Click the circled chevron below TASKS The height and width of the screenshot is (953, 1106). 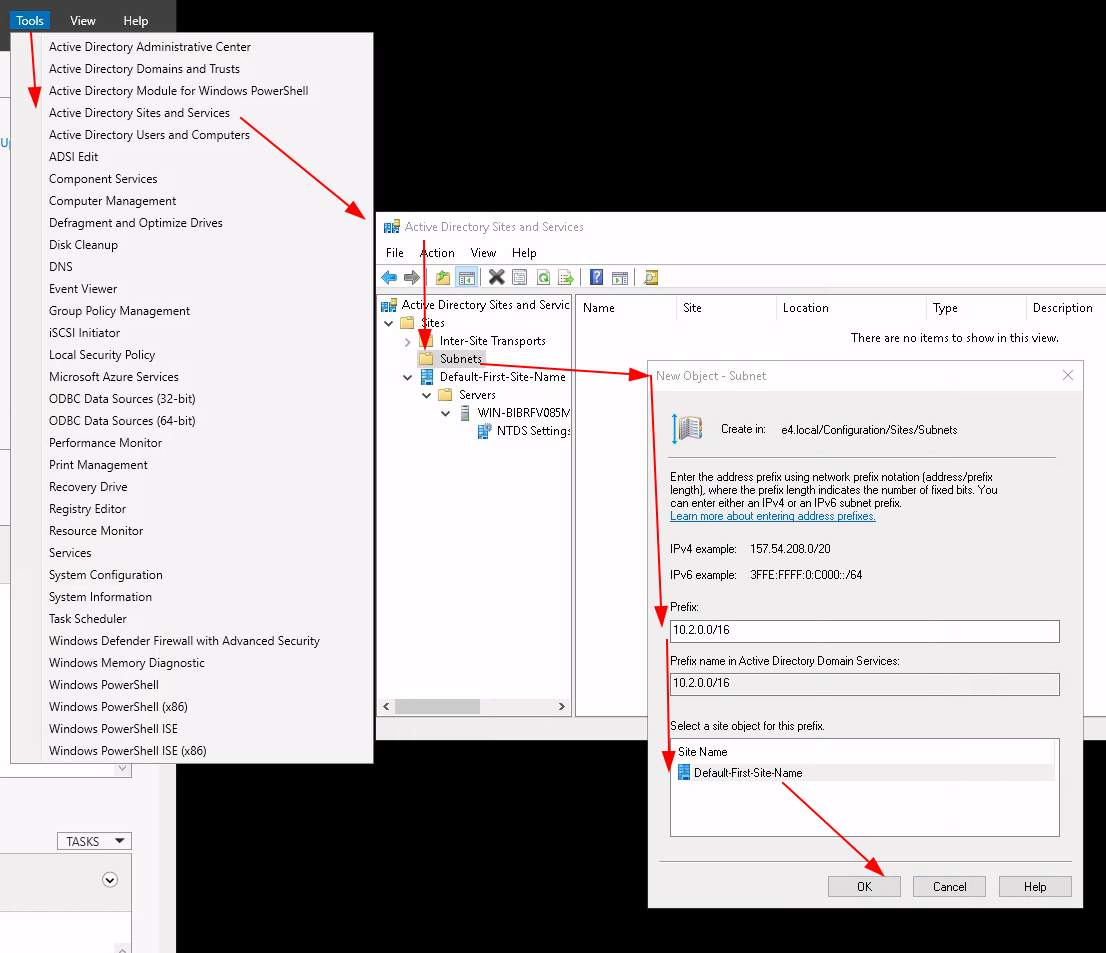pos(109,880)
